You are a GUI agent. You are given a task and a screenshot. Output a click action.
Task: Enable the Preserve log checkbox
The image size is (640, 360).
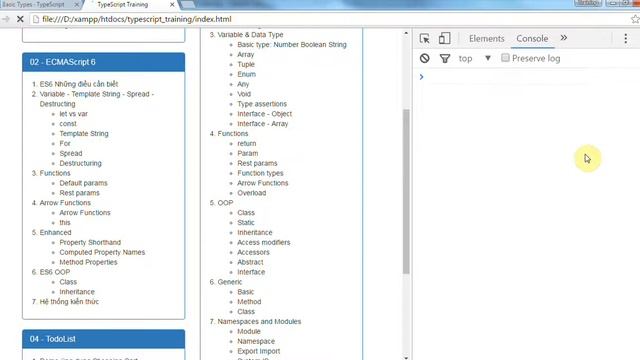tap(505, 58)
